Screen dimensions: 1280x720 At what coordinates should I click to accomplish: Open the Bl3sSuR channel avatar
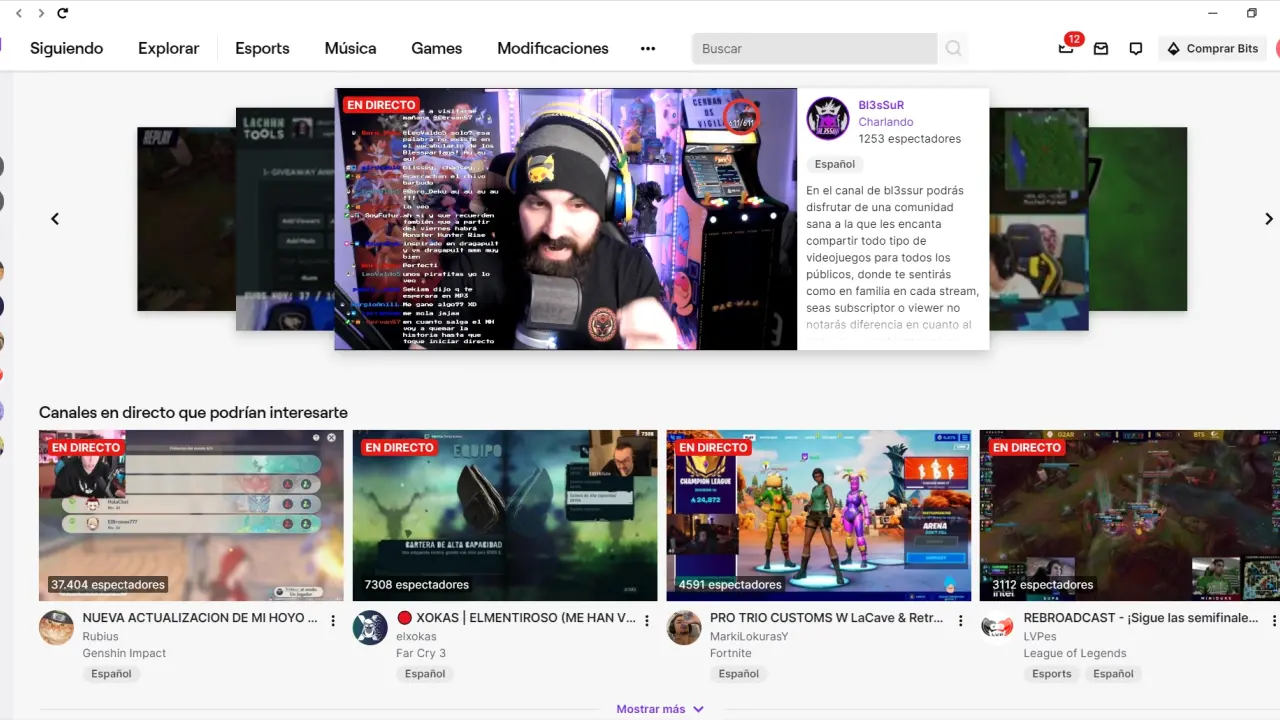click(x=828, y=118)
